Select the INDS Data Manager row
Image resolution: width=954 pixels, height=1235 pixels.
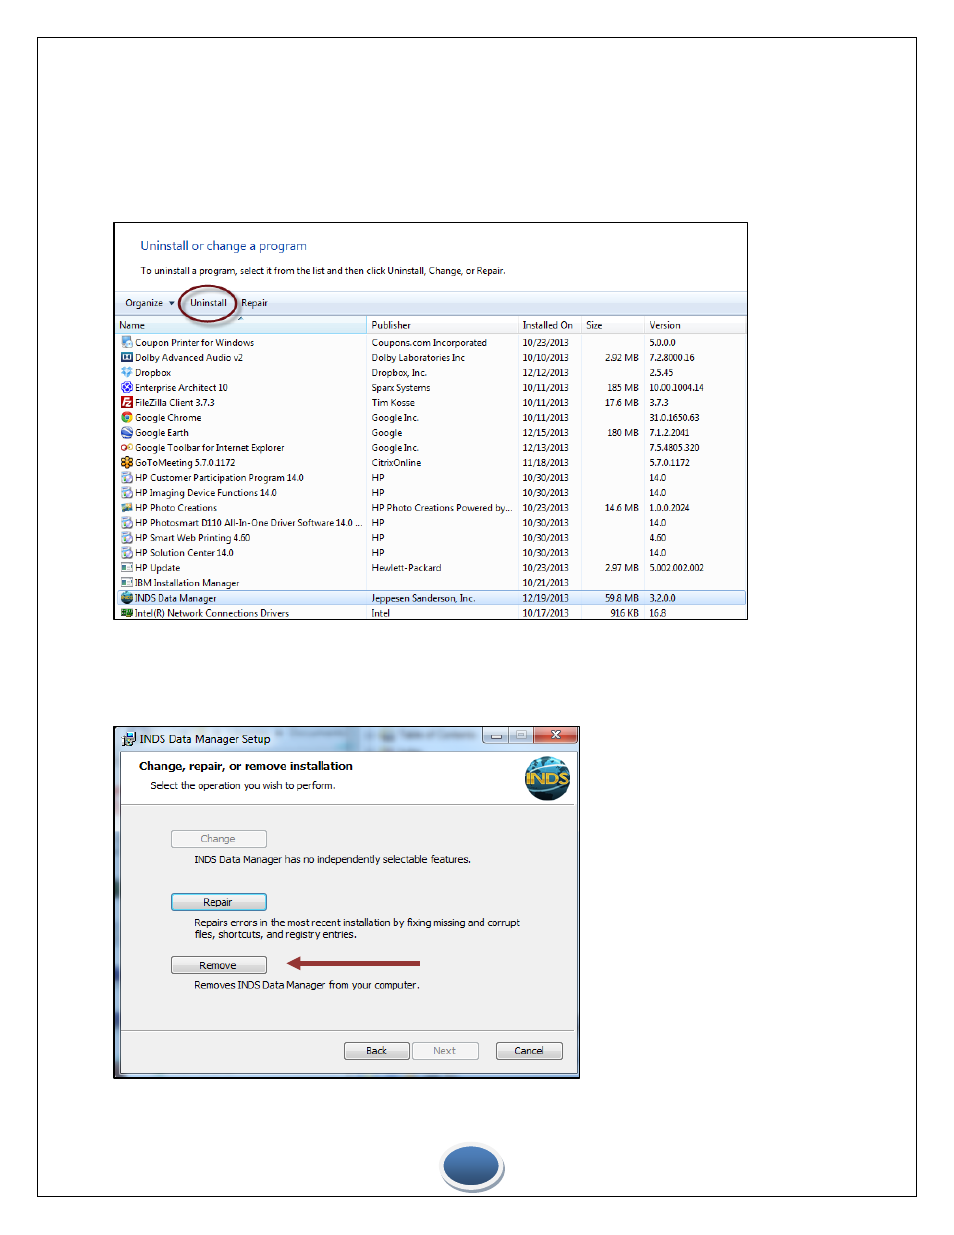[x=431, y=598]
